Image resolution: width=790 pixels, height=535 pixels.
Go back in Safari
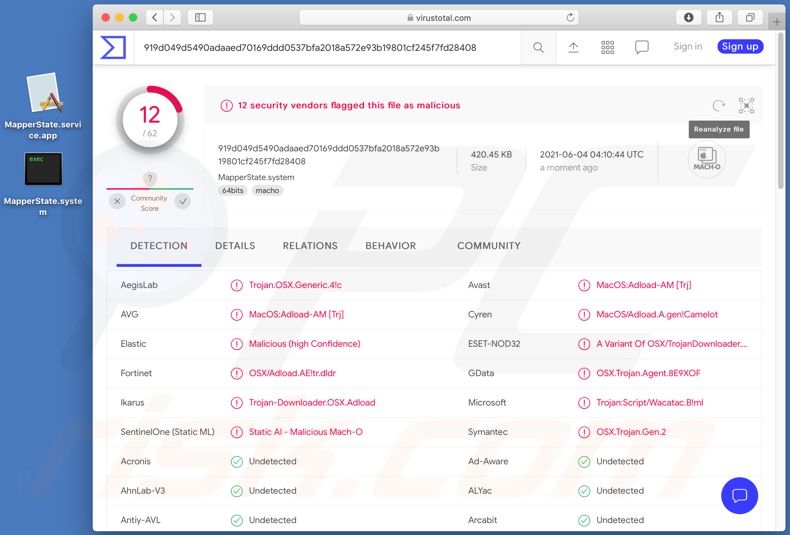[155, 18]
